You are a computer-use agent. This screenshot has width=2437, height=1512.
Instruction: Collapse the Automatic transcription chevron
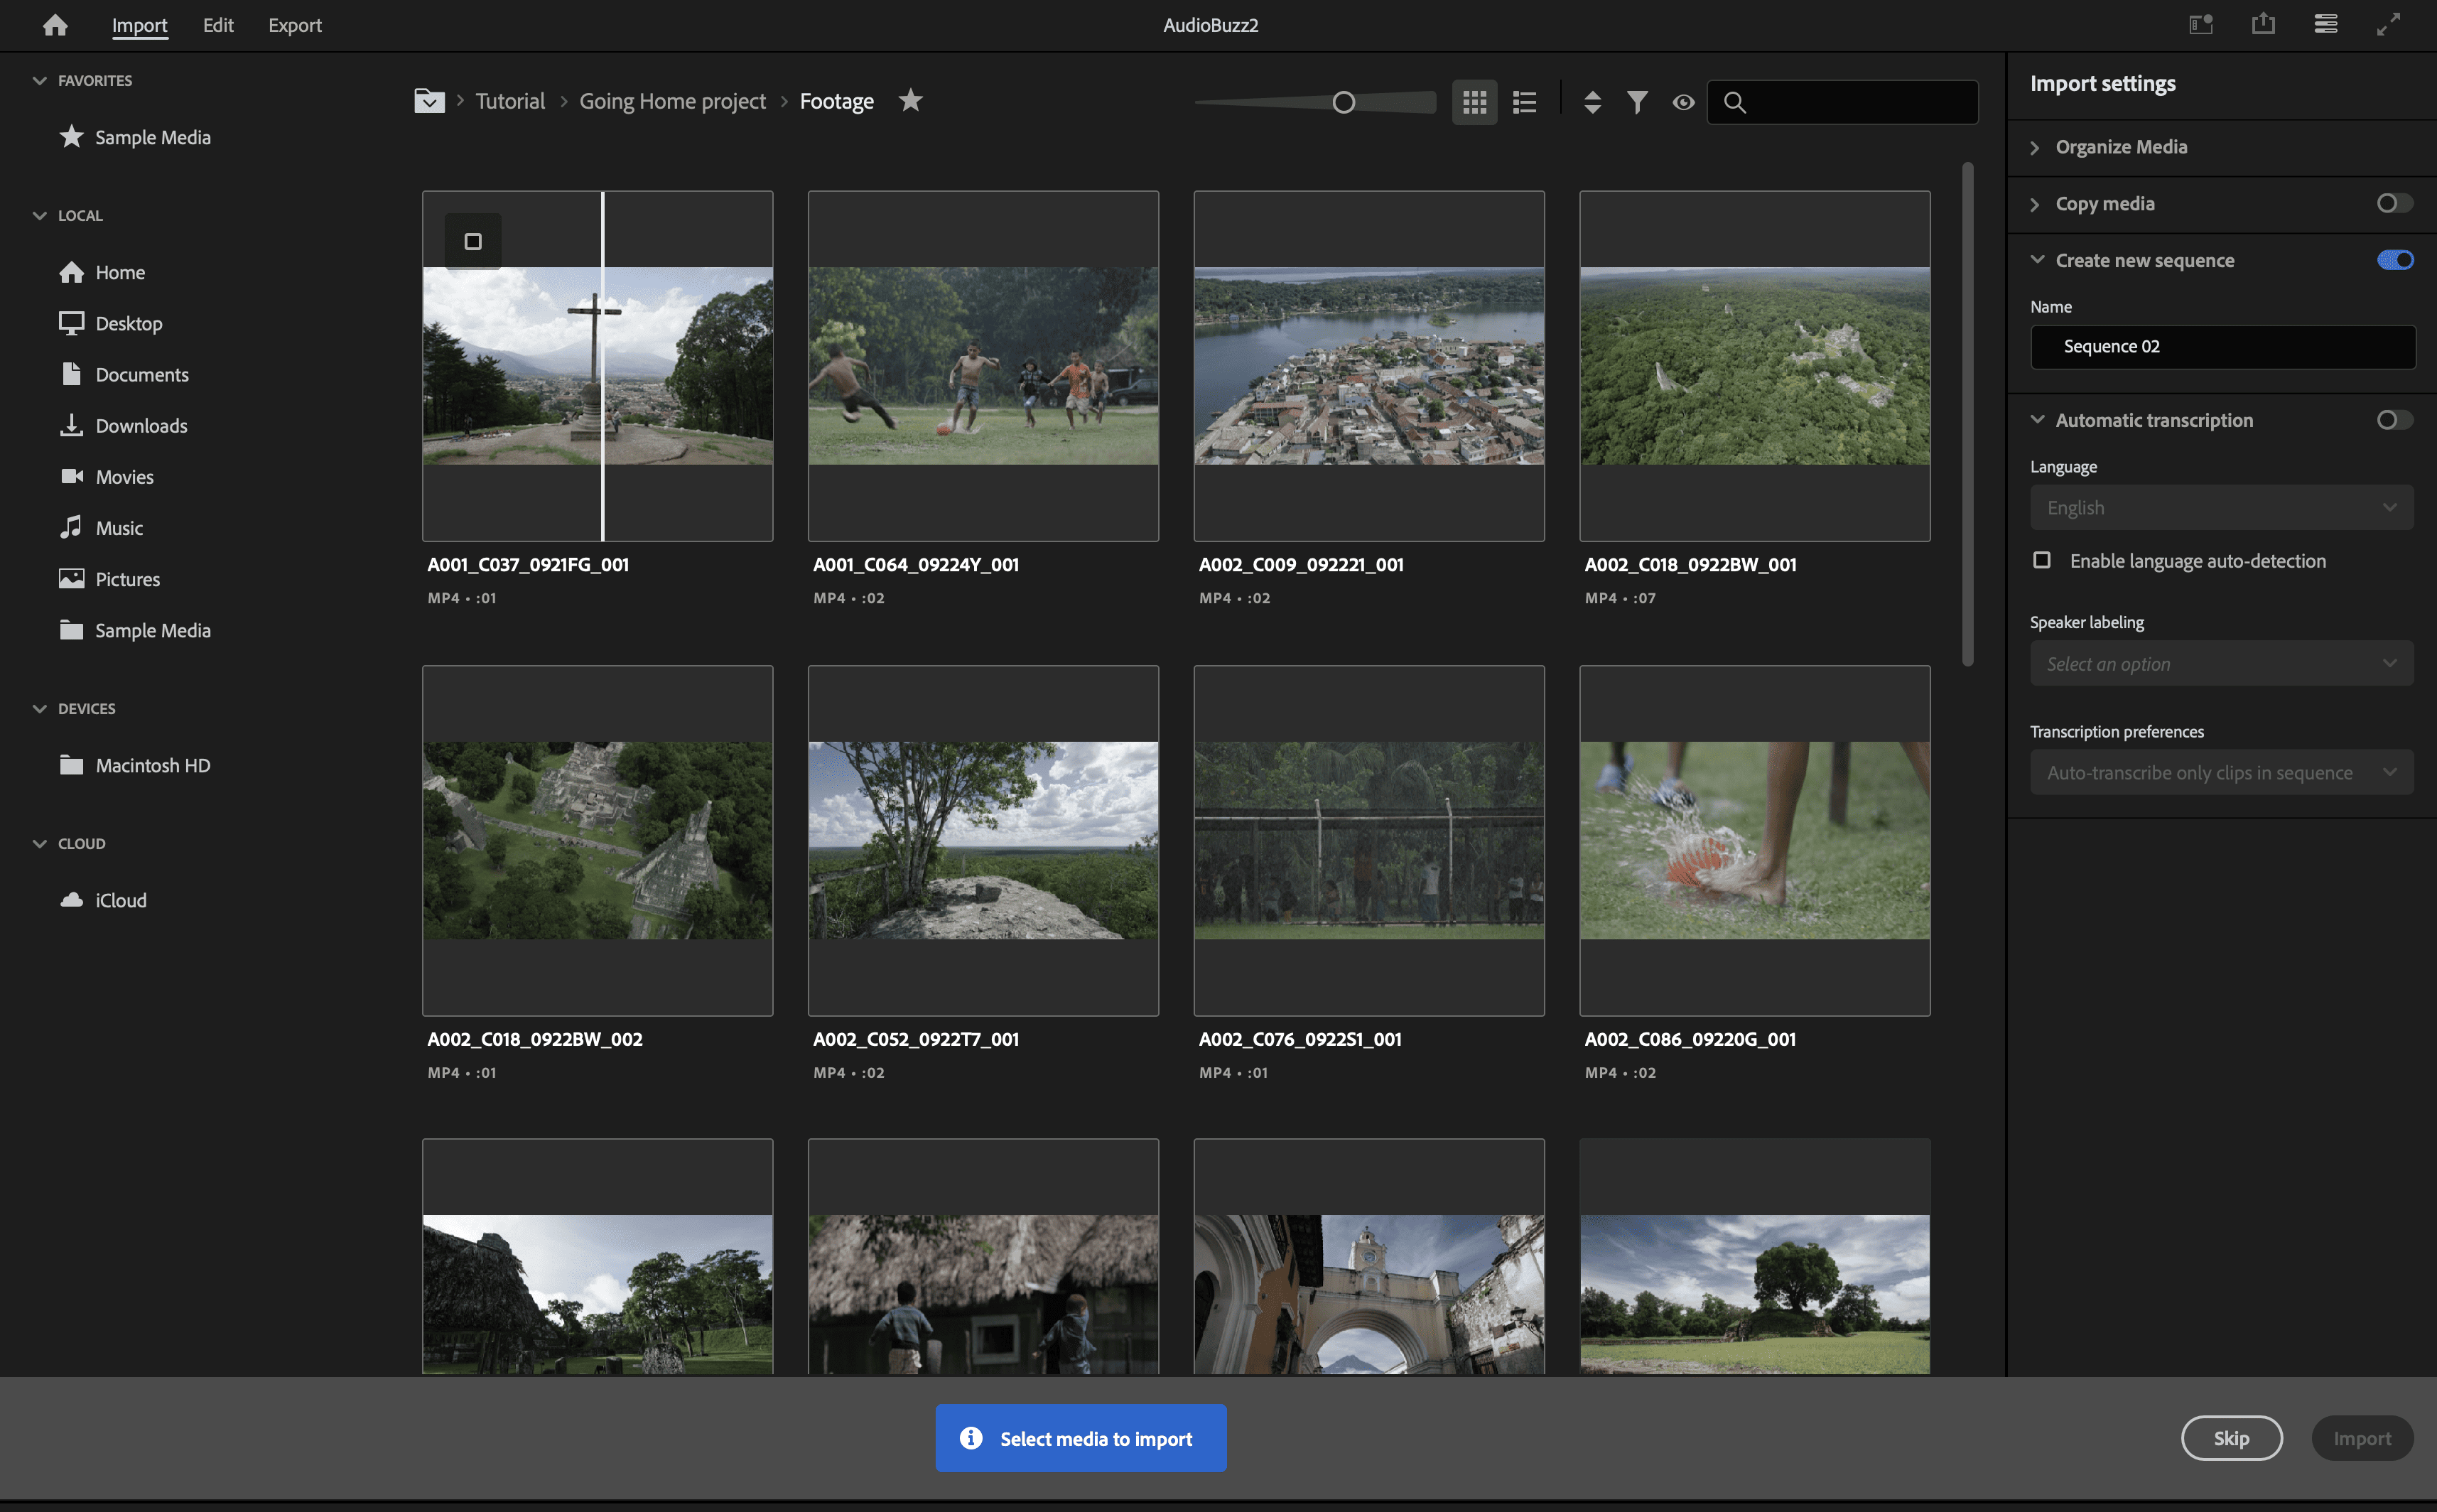(x=2036, y=419)
